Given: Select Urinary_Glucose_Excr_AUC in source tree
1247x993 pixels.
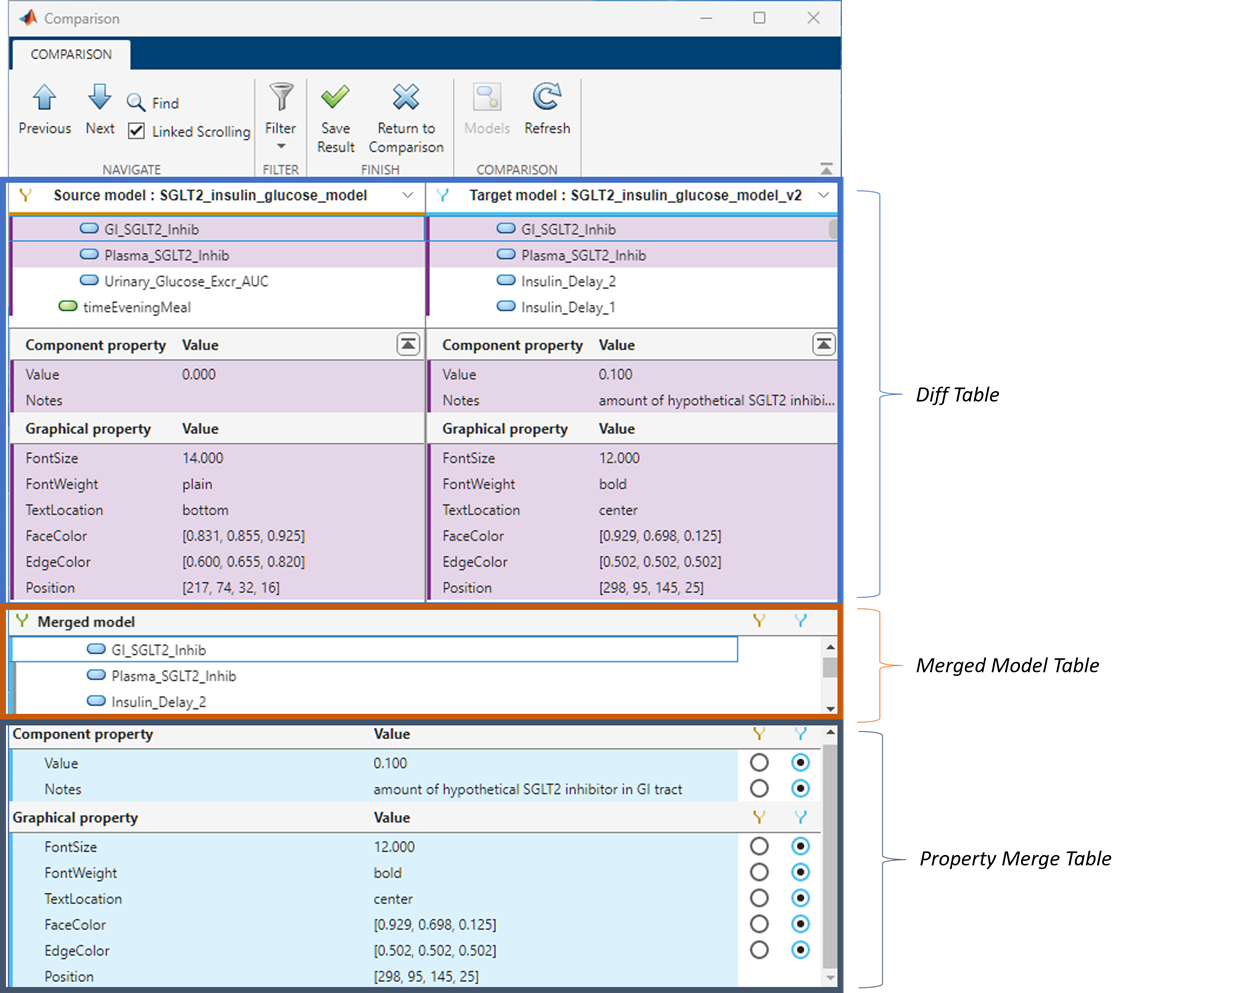Looking at the screenshot, I should (x=186, y=281).
